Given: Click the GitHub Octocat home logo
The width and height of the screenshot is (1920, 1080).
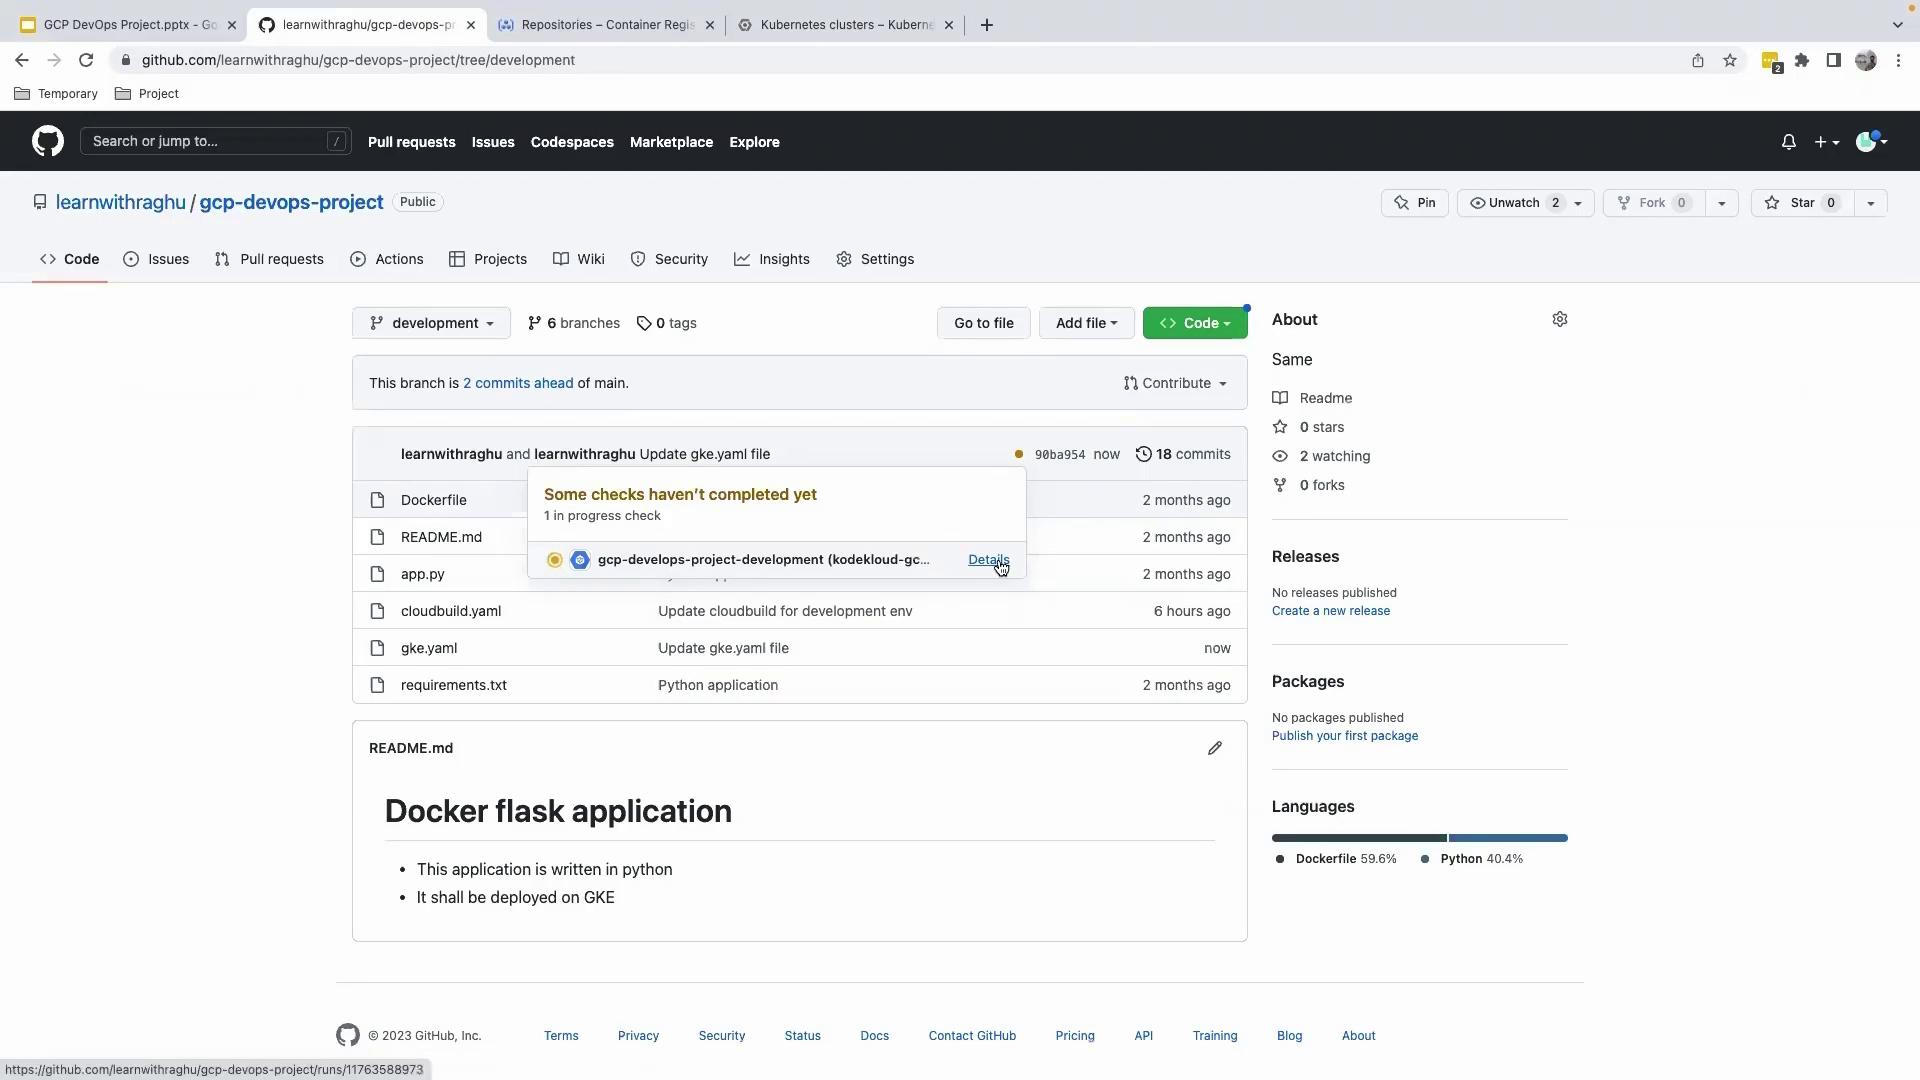Looking at the screenshot, I should [47, 141].
